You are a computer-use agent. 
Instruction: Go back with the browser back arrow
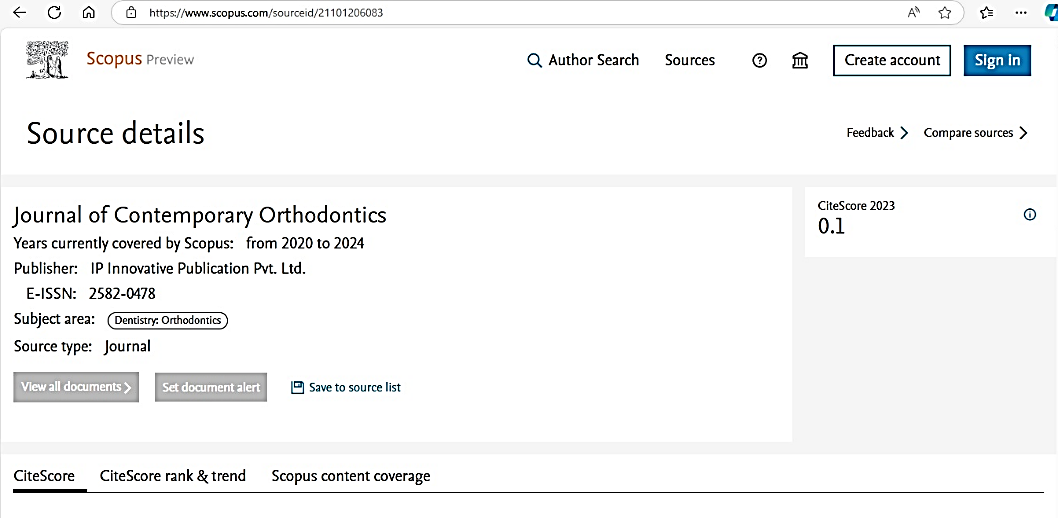[20, 12]
